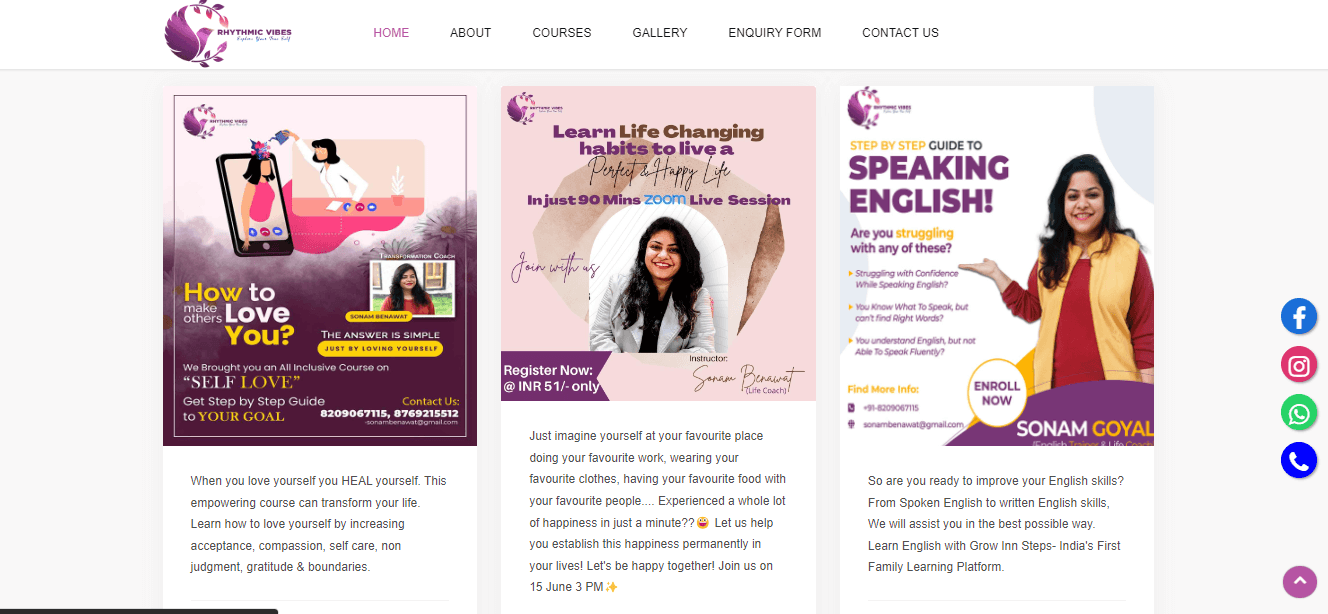Open the WhatsApp chat icon
Screen dimensions: 1328x614
tap(1299, 412)
